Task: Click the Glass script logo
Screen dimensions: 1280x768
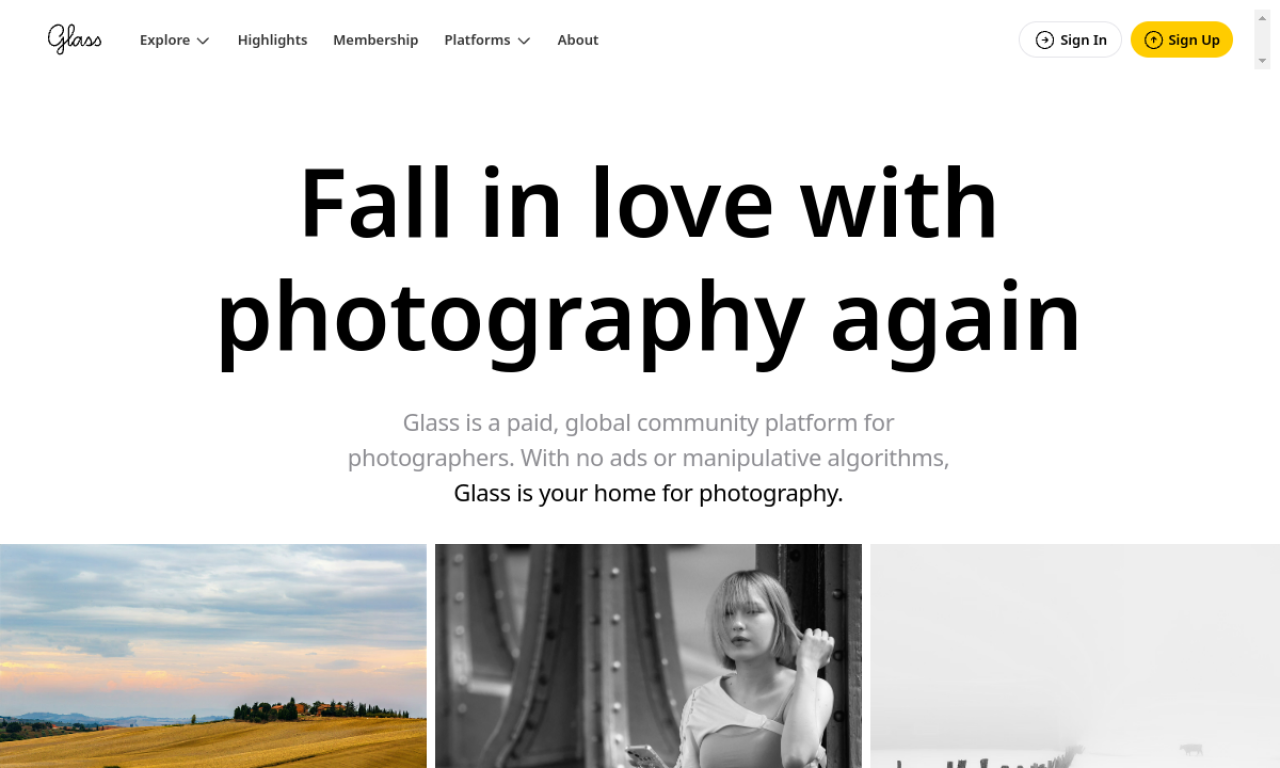Action: (75, 39)
